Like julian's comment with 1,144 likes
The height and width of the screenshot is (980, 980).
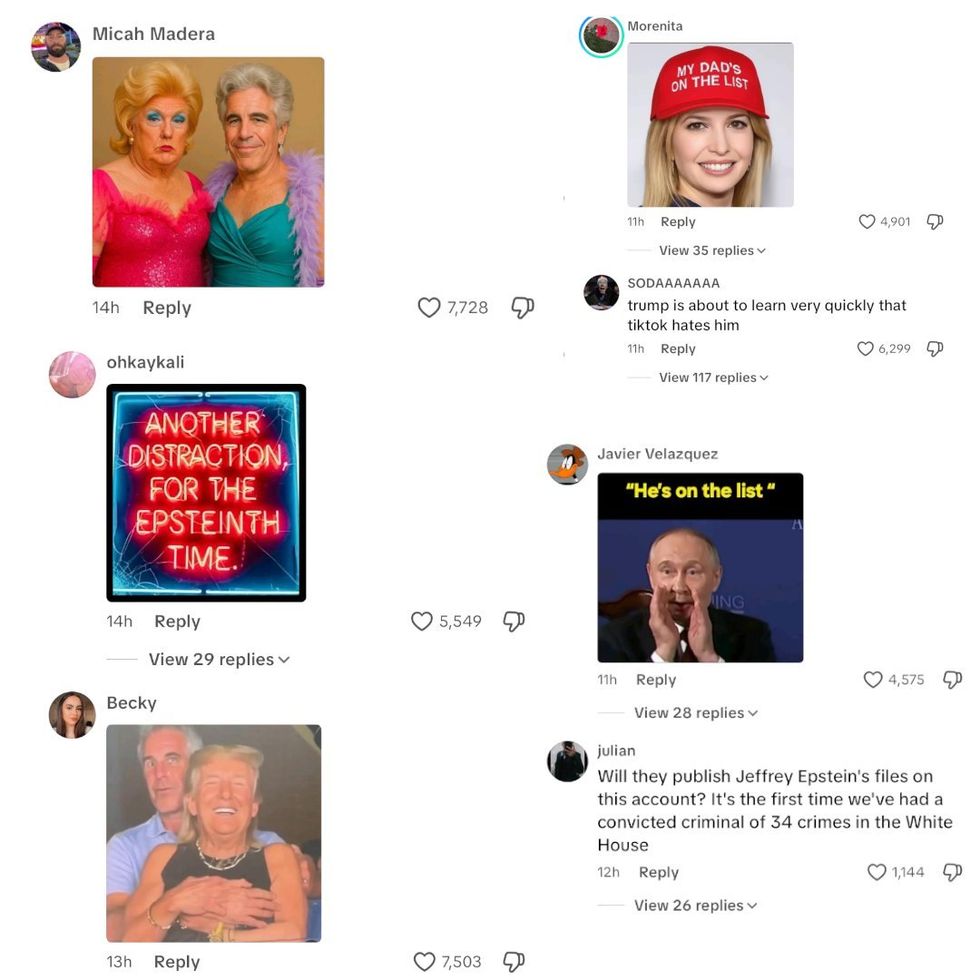point(877,872)
